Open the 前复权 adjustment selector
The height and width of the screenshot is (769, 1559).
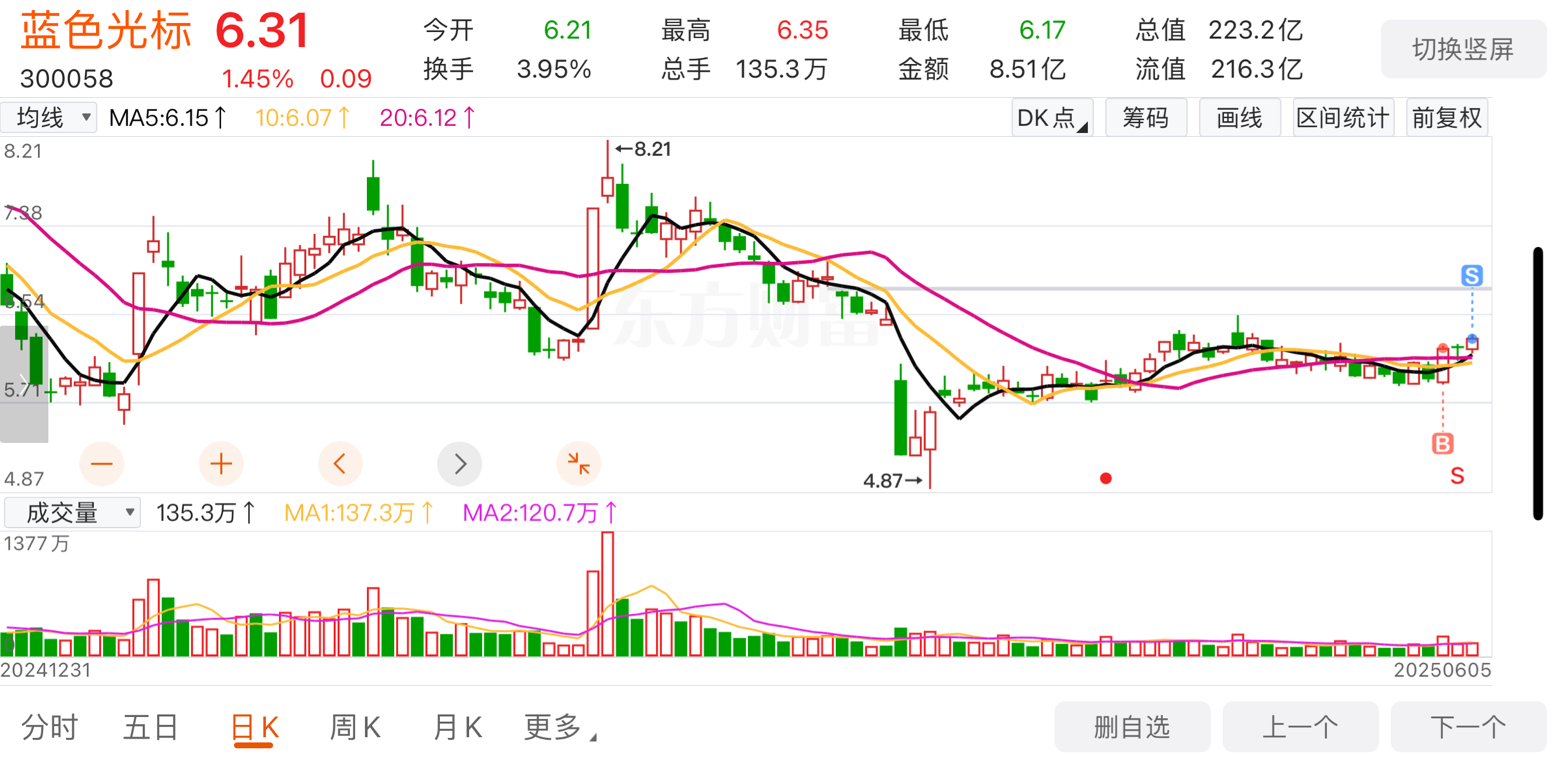[1446, 118]
